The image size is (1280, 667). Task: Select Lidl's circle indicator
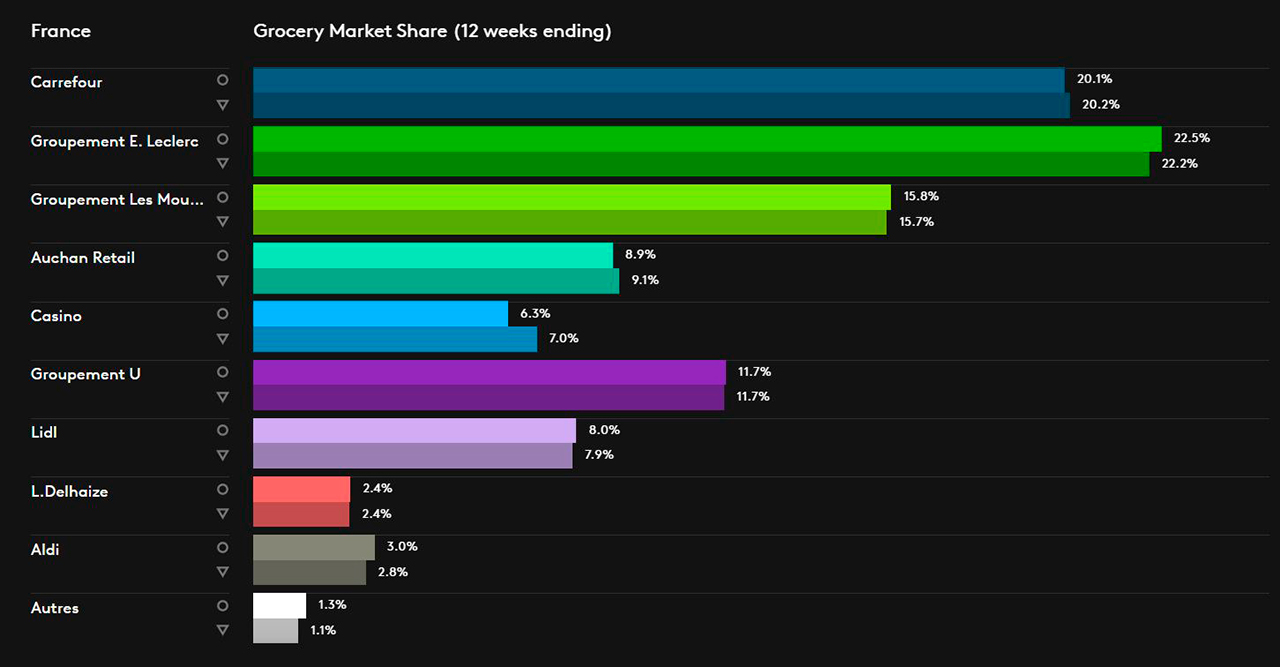pos(222,430)
